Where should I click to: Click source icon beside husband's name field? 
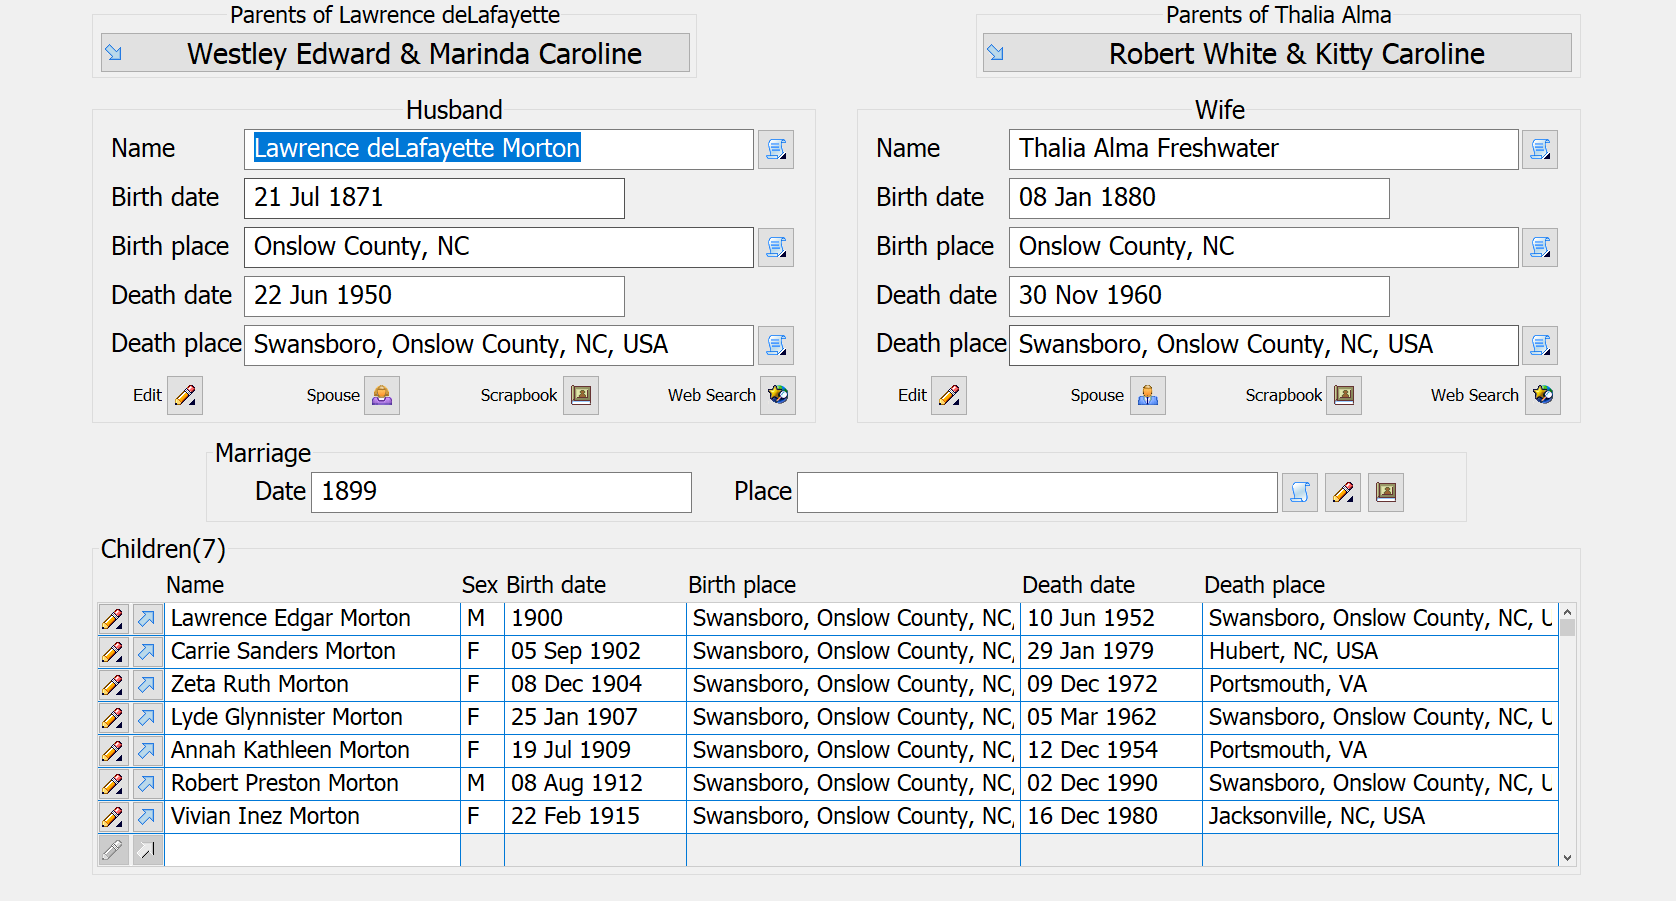[x=776, y=149]
